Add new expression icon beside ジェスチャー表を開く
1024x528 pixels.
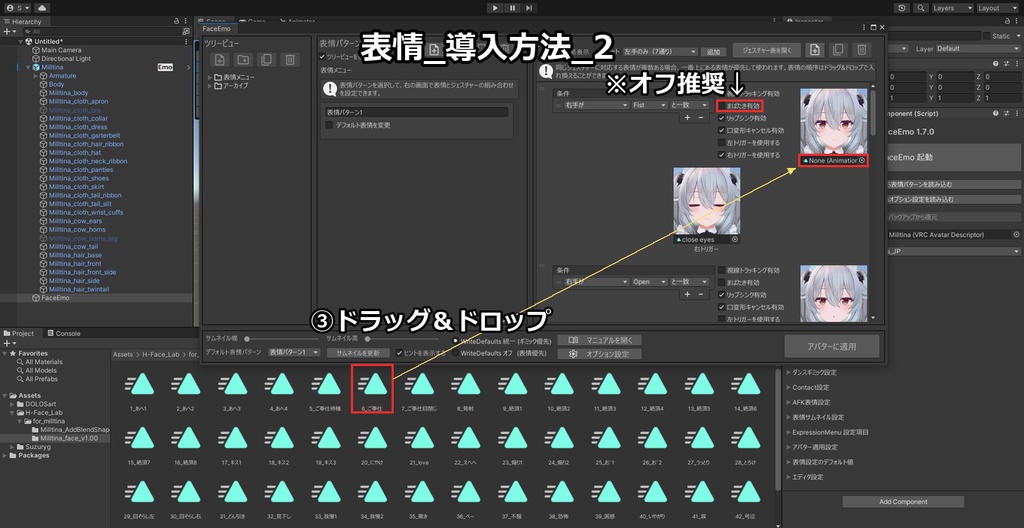click(814, 50)
